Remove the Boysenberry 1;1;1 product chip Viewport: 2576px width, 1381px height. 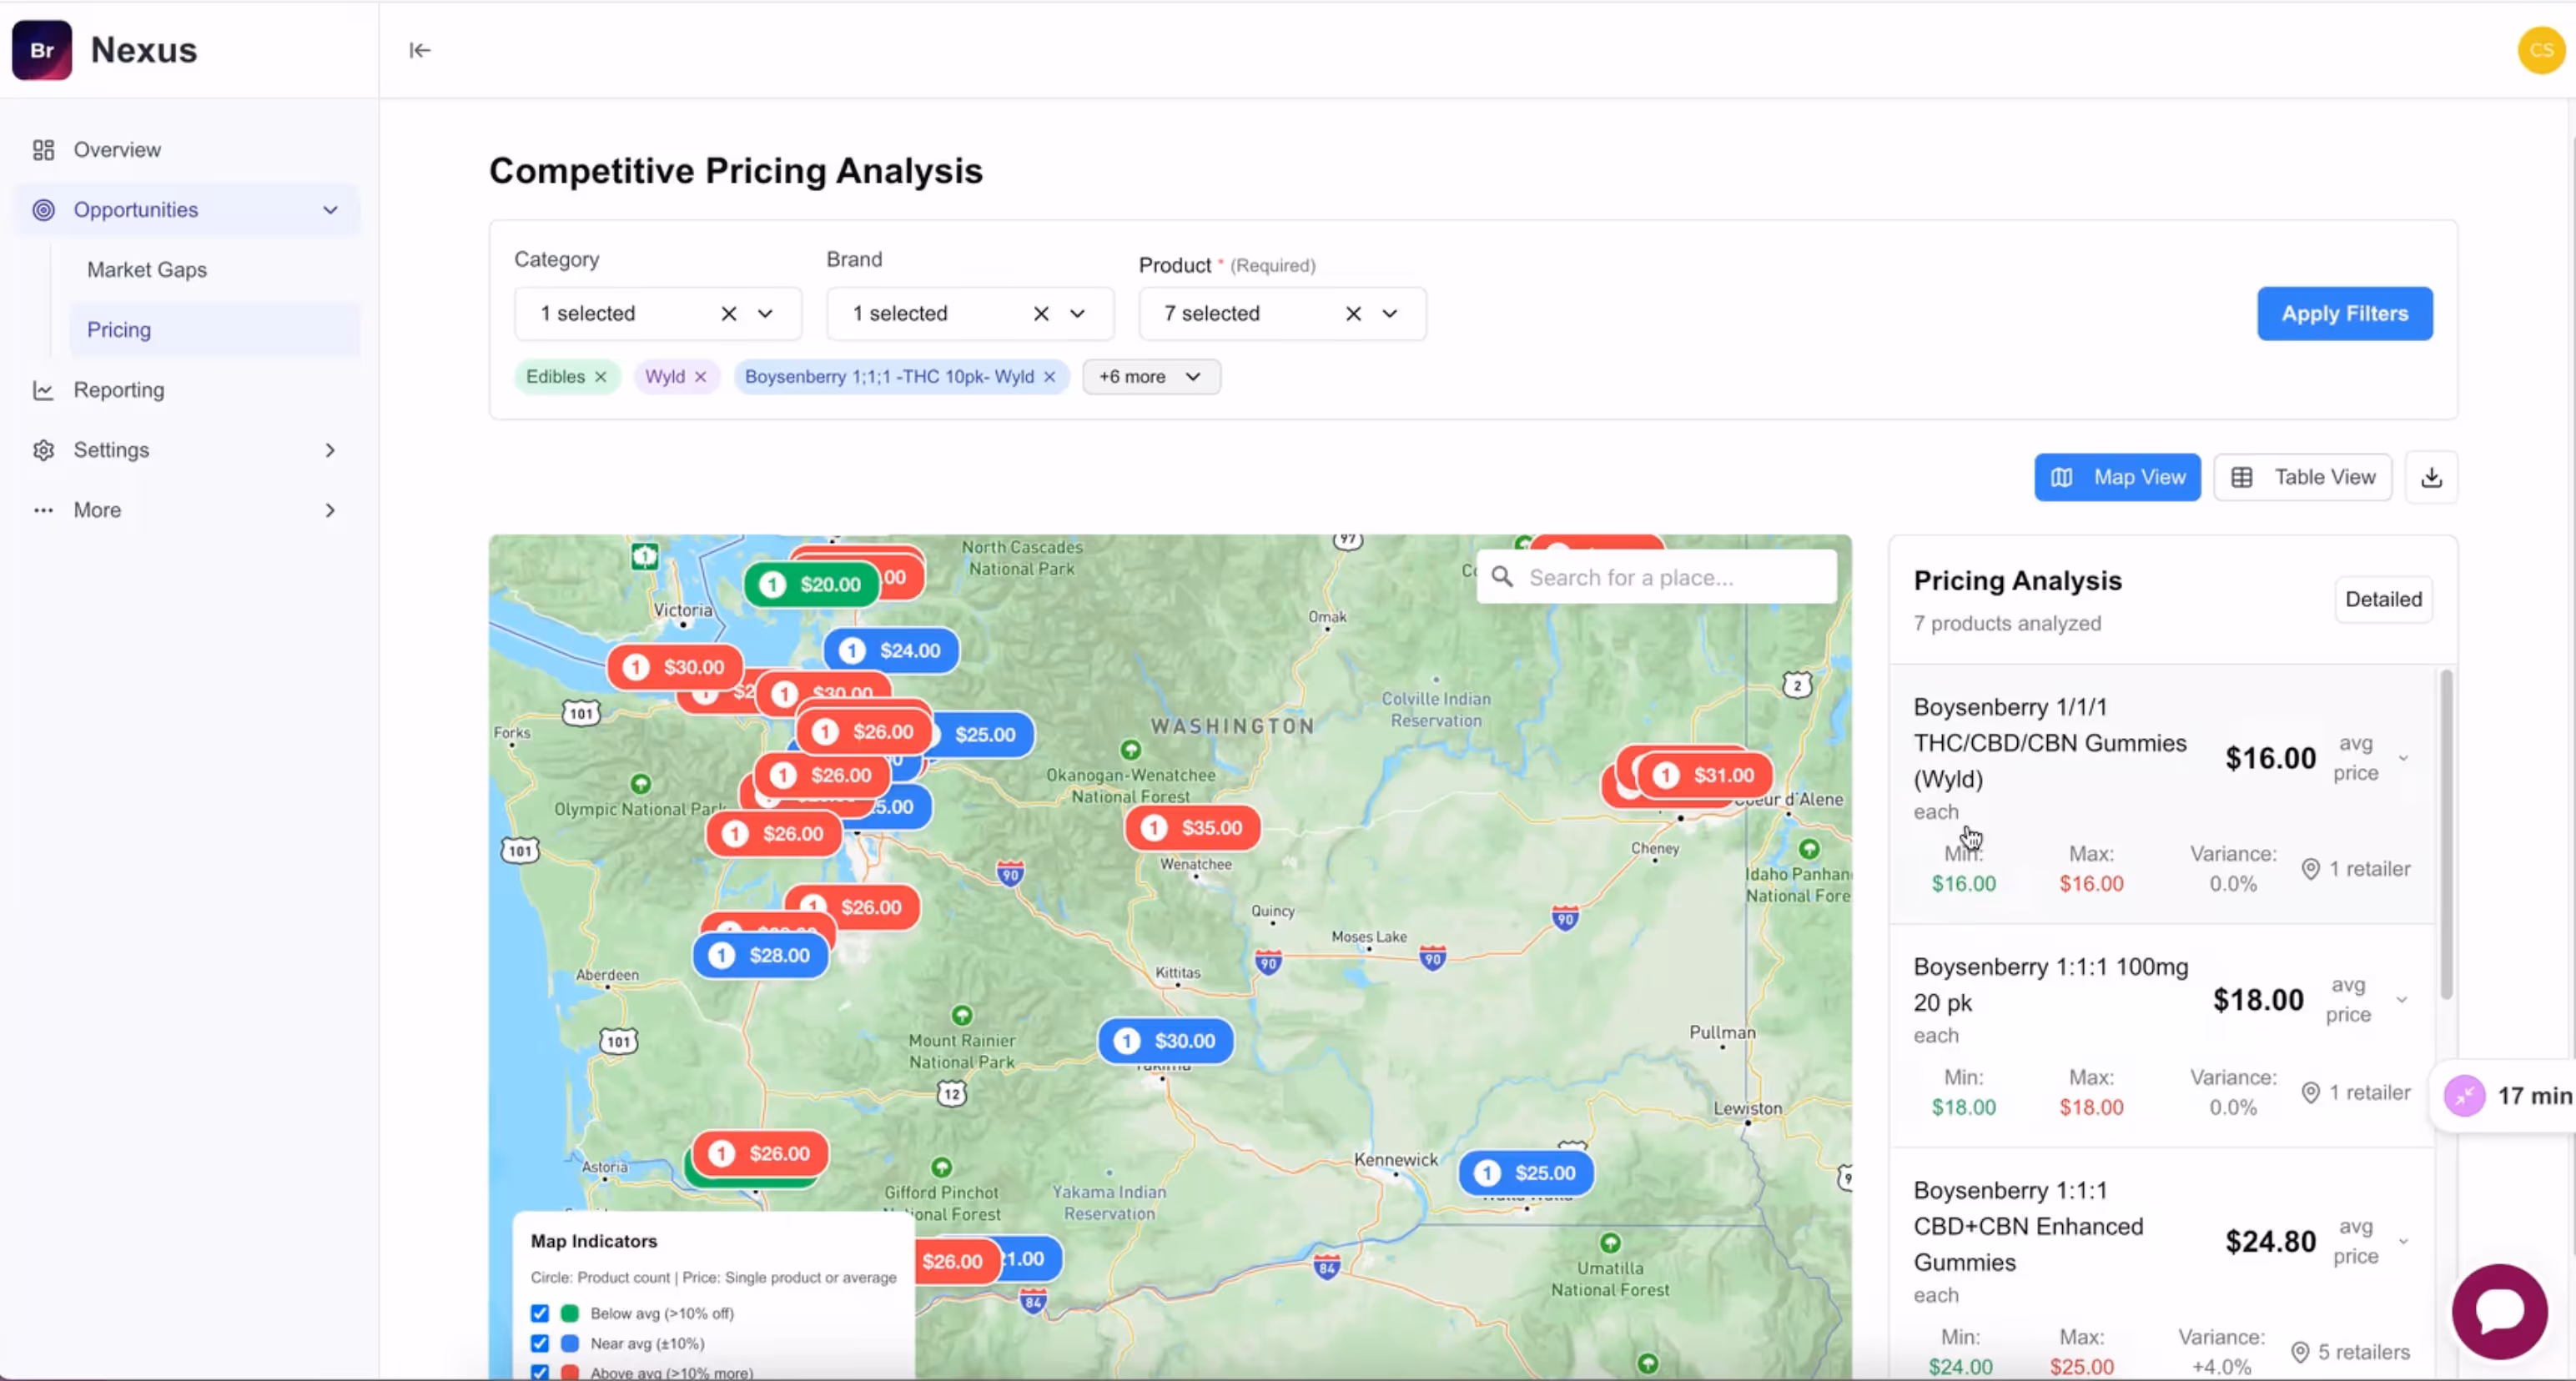click(1050, 377)
